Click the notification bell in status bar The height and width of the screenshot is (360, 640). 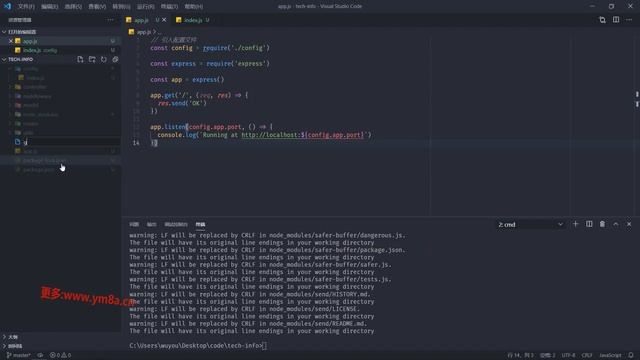(x=631, y=355)
